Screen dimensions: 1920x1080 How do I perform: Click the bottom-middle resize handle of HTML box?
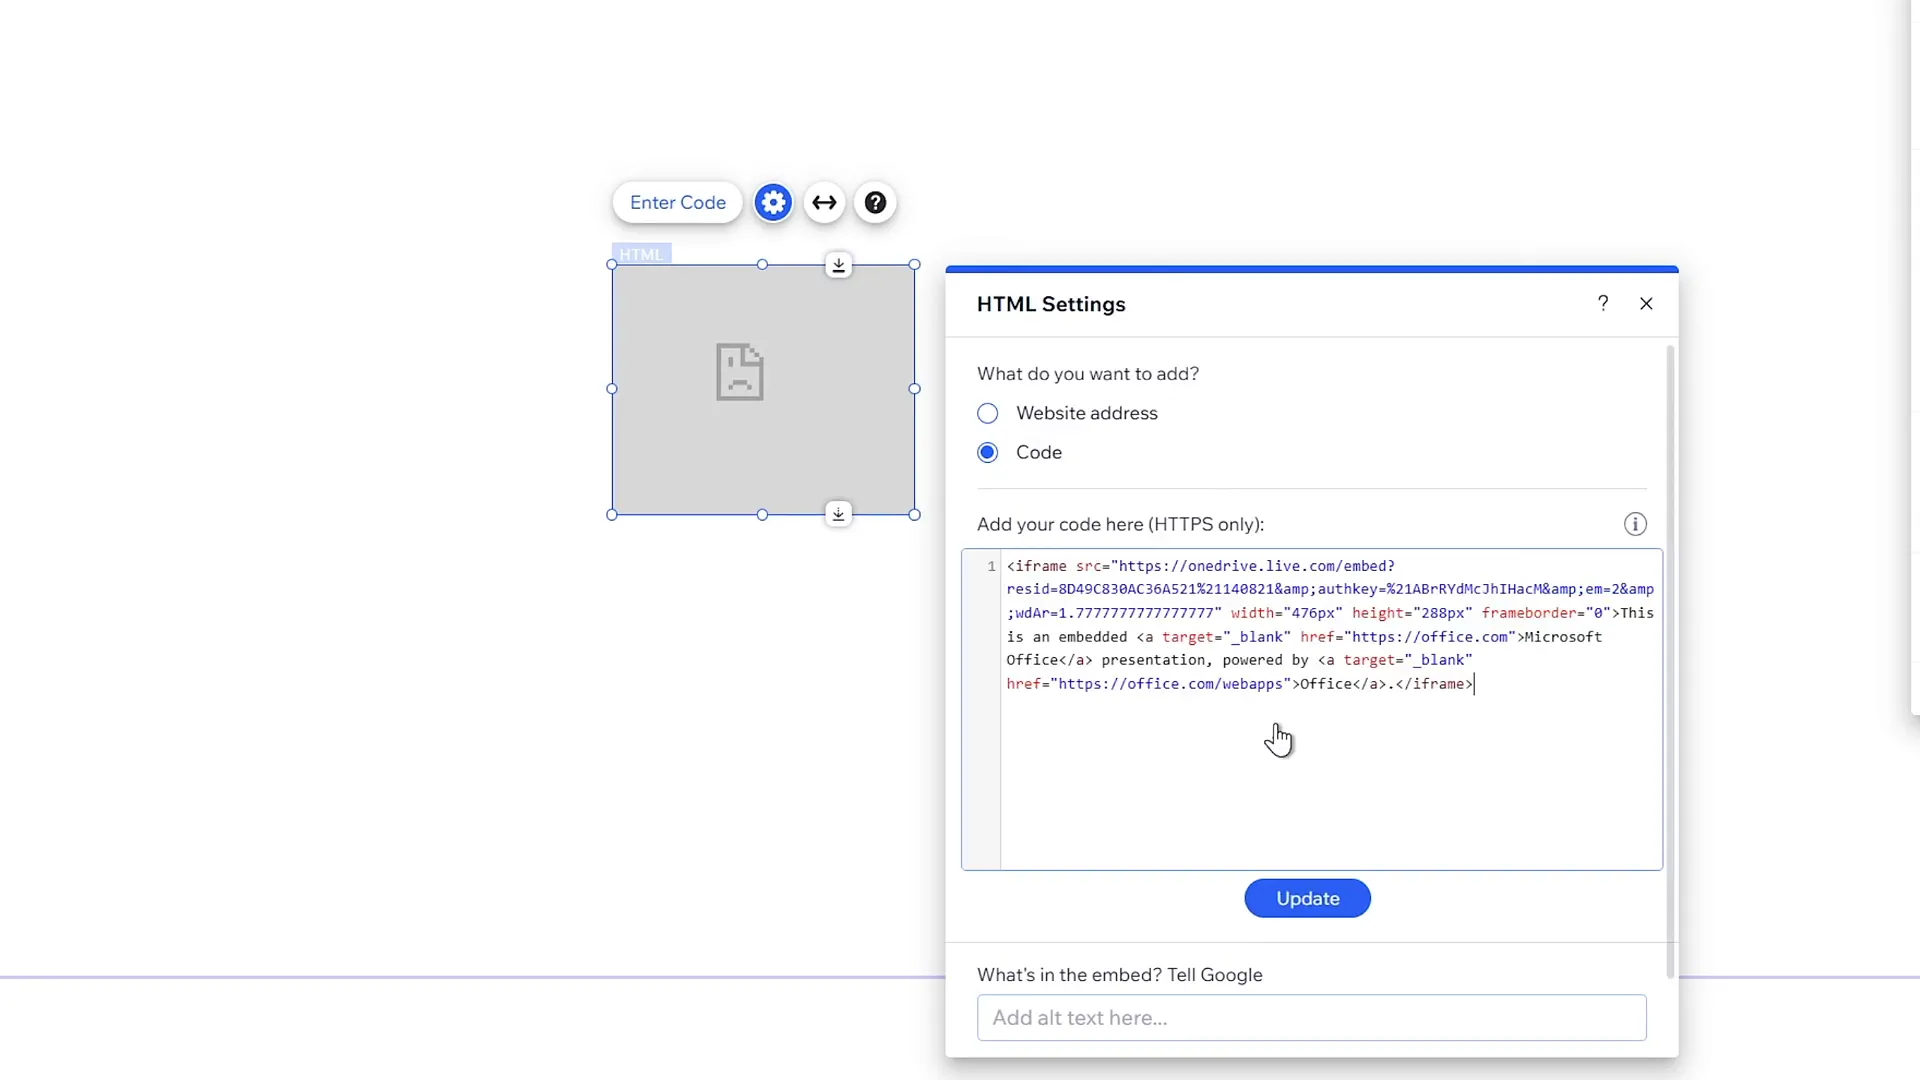pyautogui.click(x=762, y=515)
